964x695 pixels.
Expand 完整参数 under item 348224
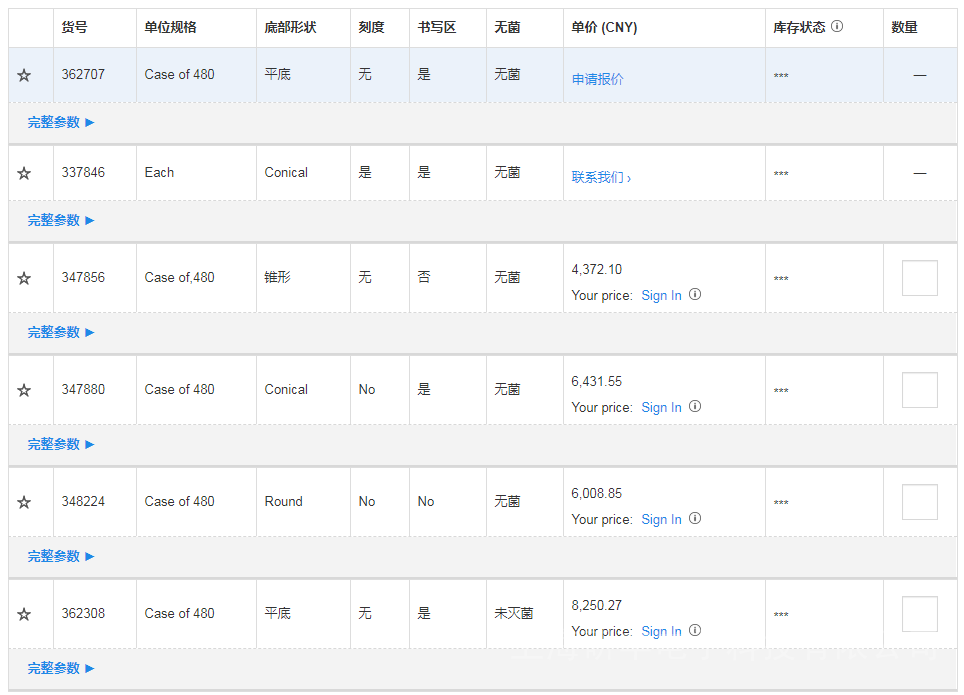point(61,556)
